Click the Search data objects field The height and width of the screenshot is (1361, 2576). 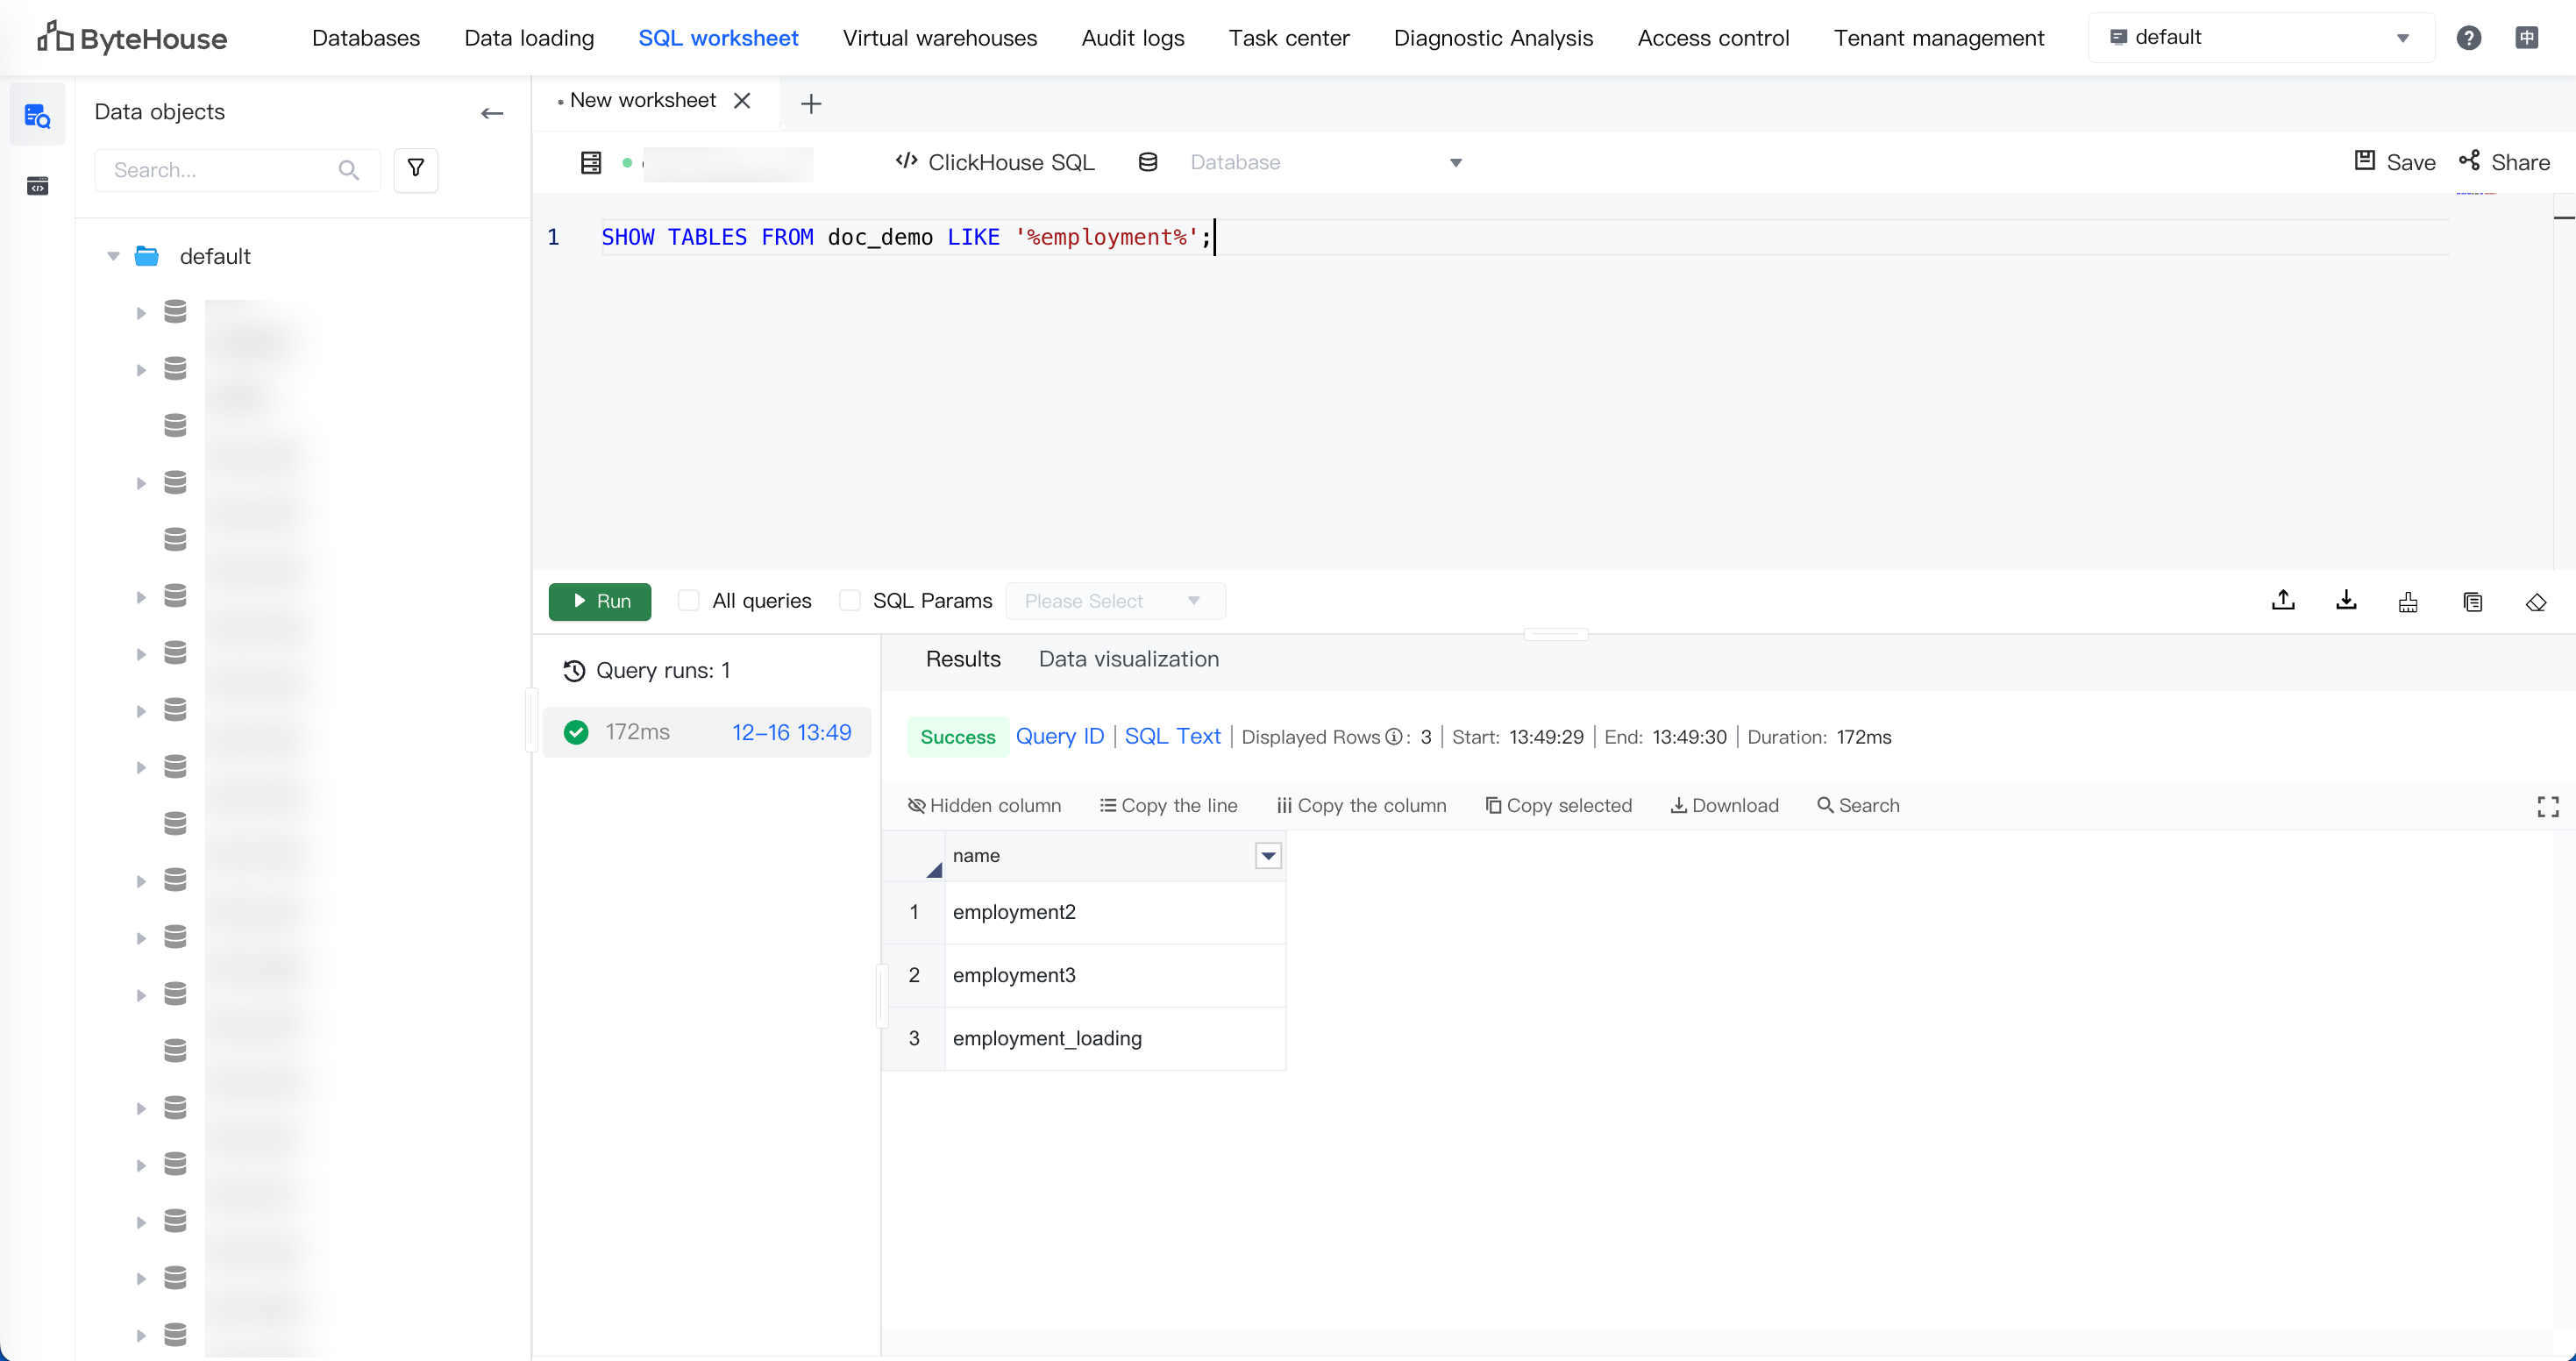pyautogui.click(x=222, y=170)
